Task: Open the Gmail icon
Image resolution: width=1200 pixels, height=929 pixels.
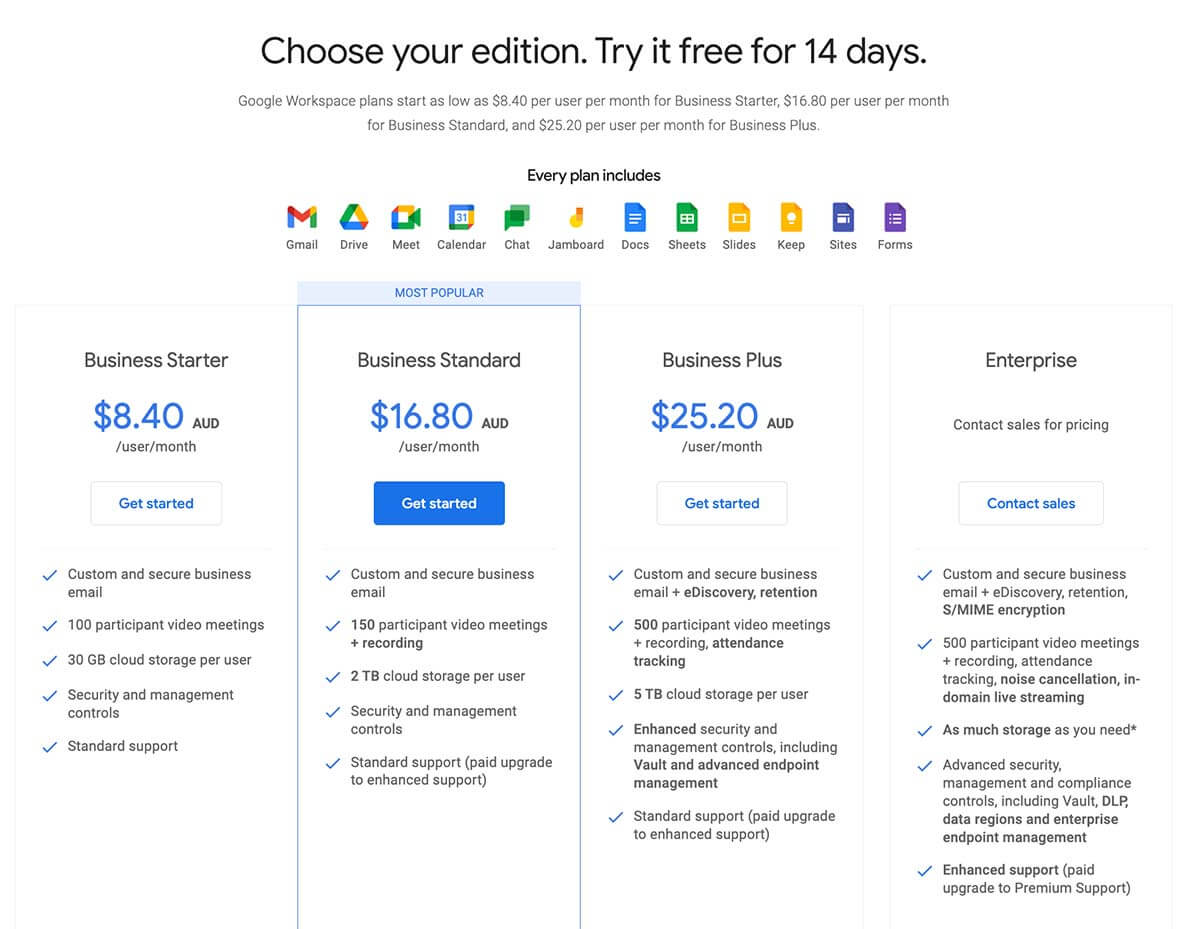Action: [x=301, y=216]
